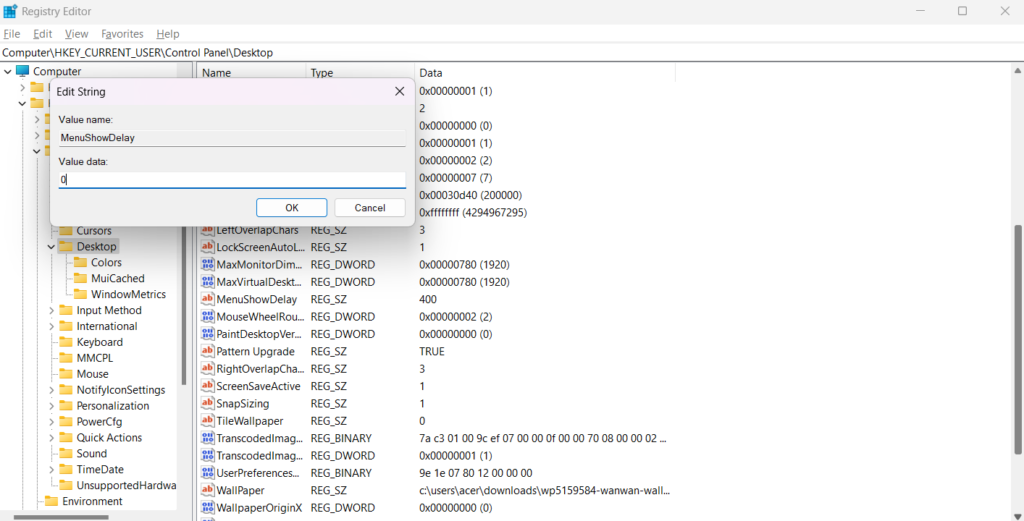1024x521 pixels.
Task: Expand the Quick Actions key
Action: (51, 437)
